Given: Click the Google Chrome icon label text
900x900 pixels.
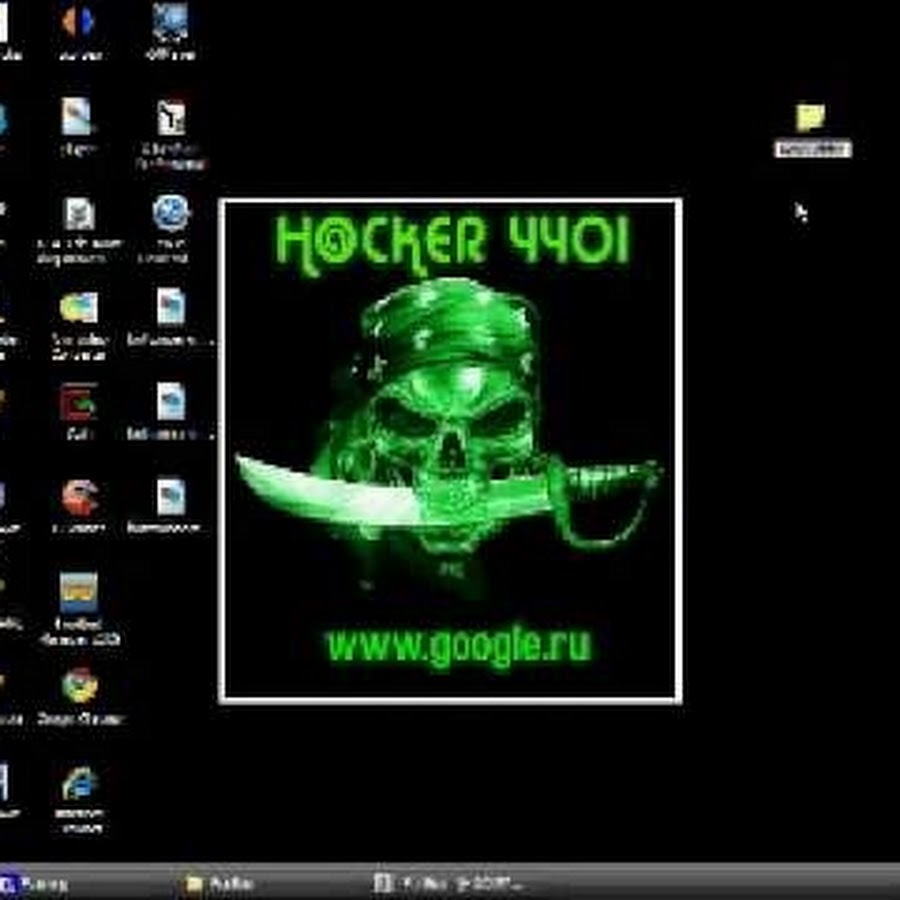Looking at the screenshot, I should click(80, 719).
